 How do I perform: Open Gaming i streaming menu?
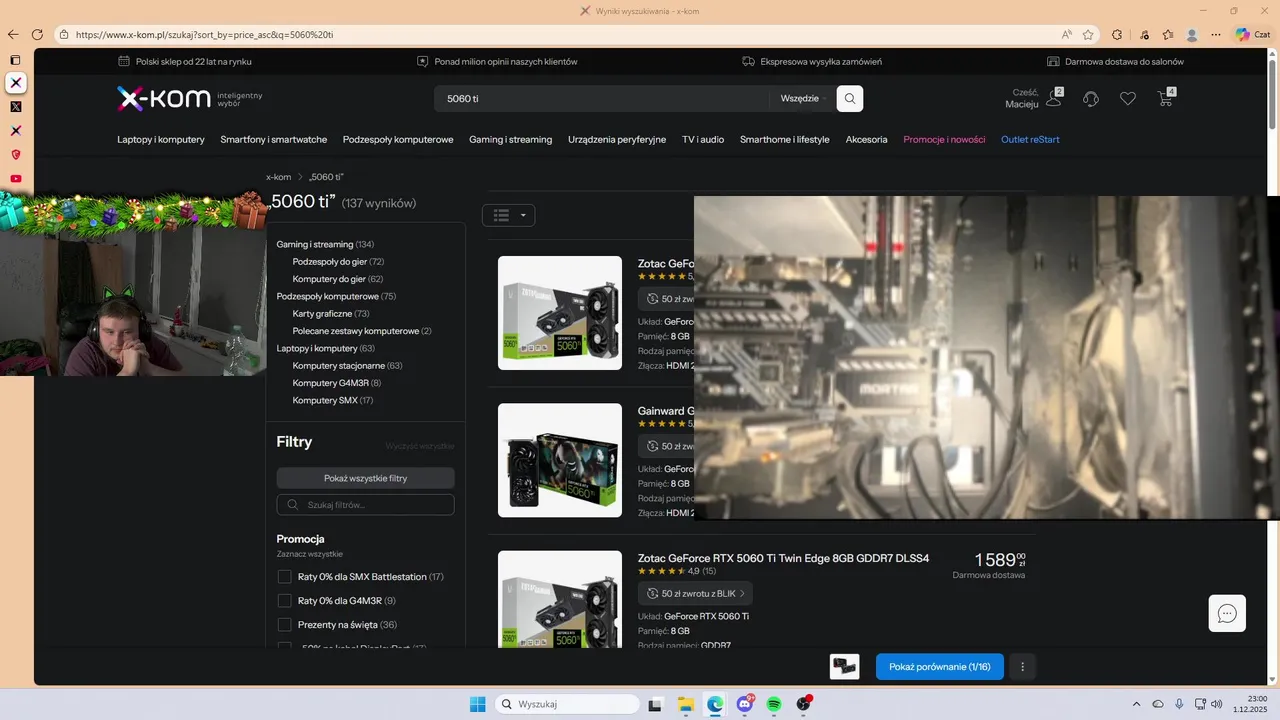511,140
